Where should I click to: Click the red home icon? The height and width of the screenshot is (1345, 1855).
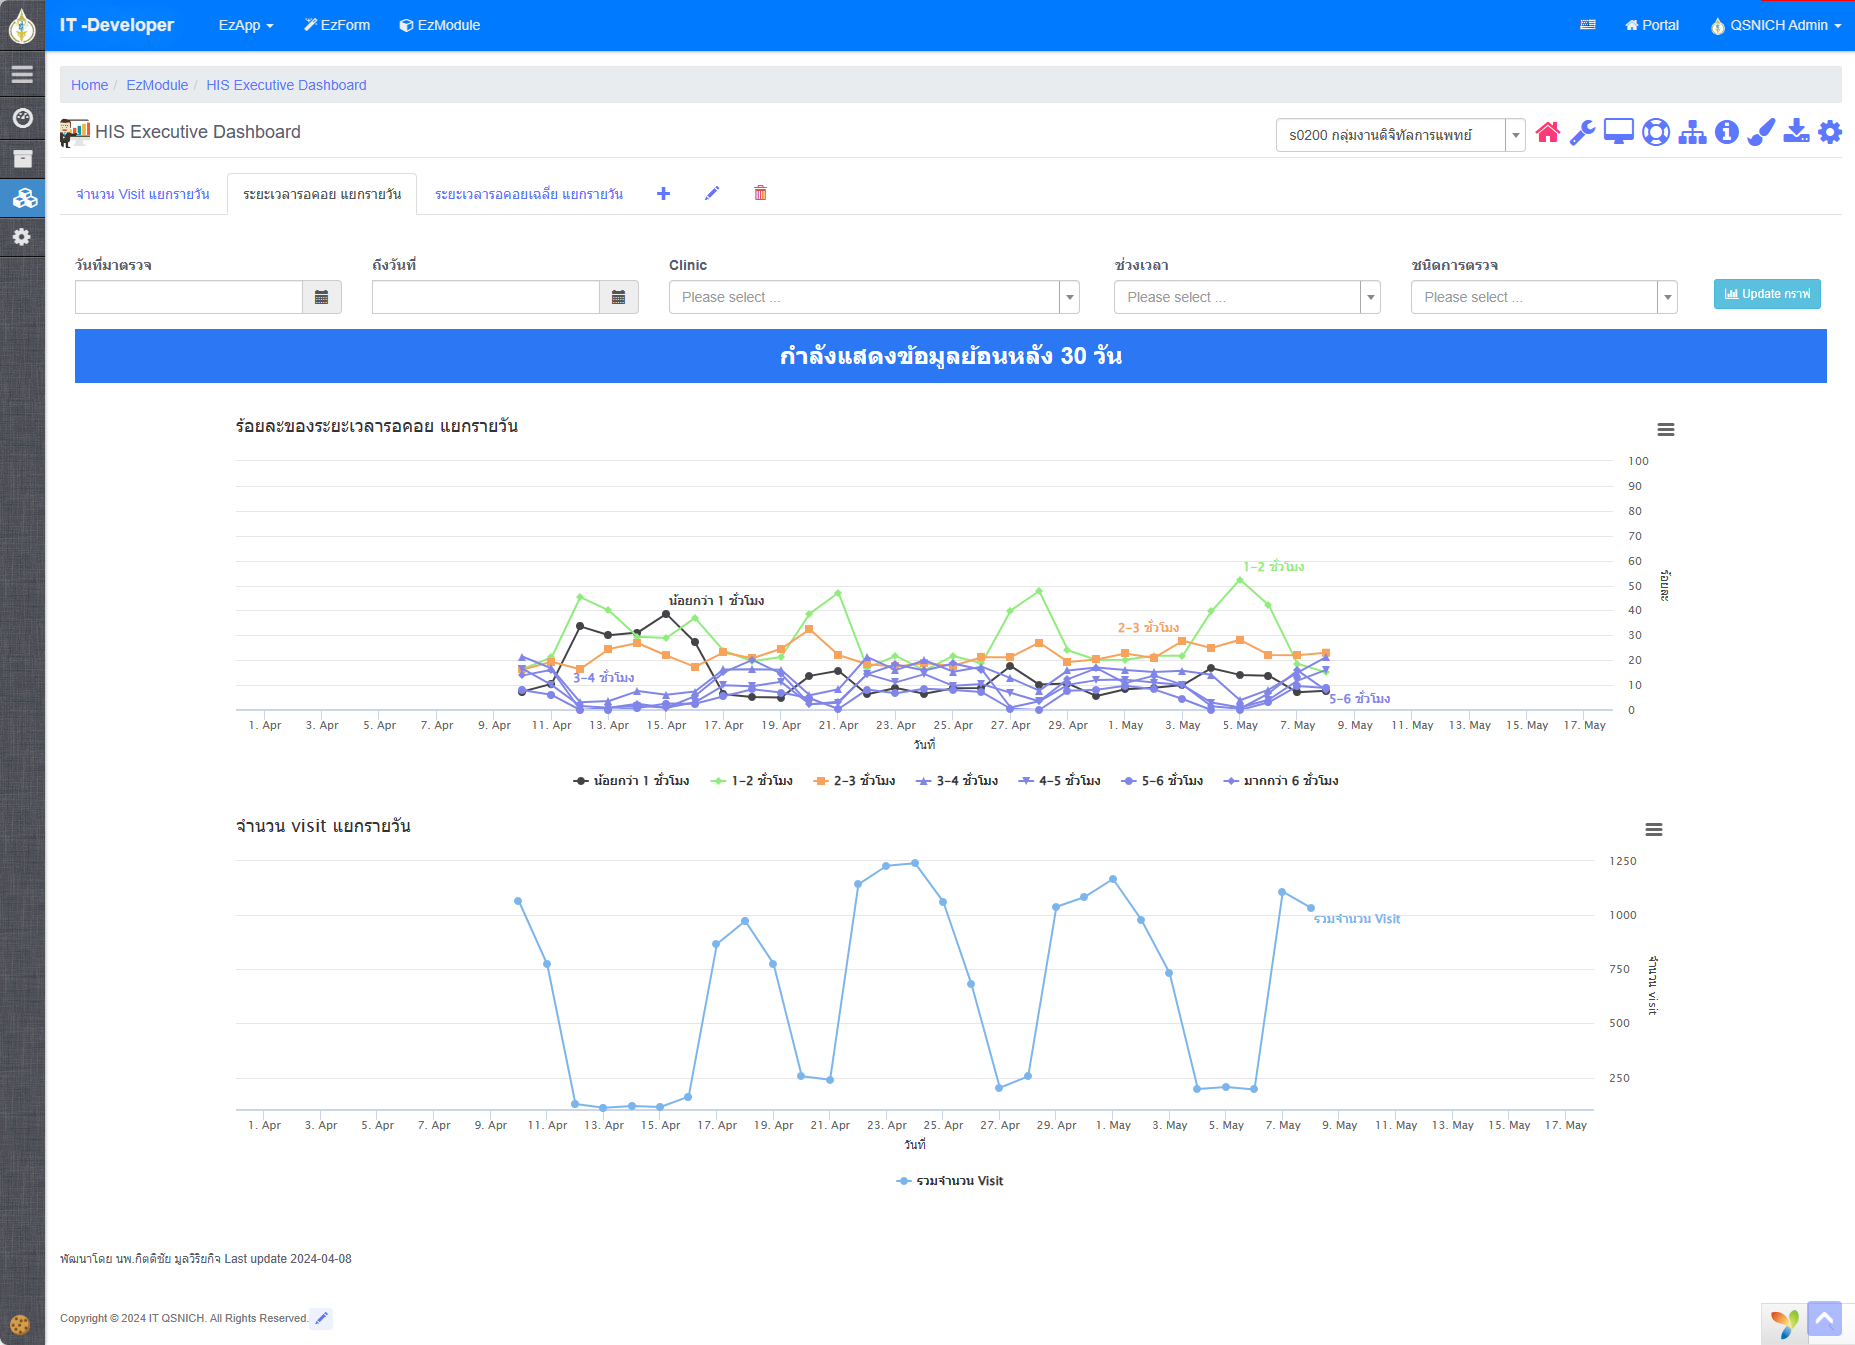[1547, 133]
